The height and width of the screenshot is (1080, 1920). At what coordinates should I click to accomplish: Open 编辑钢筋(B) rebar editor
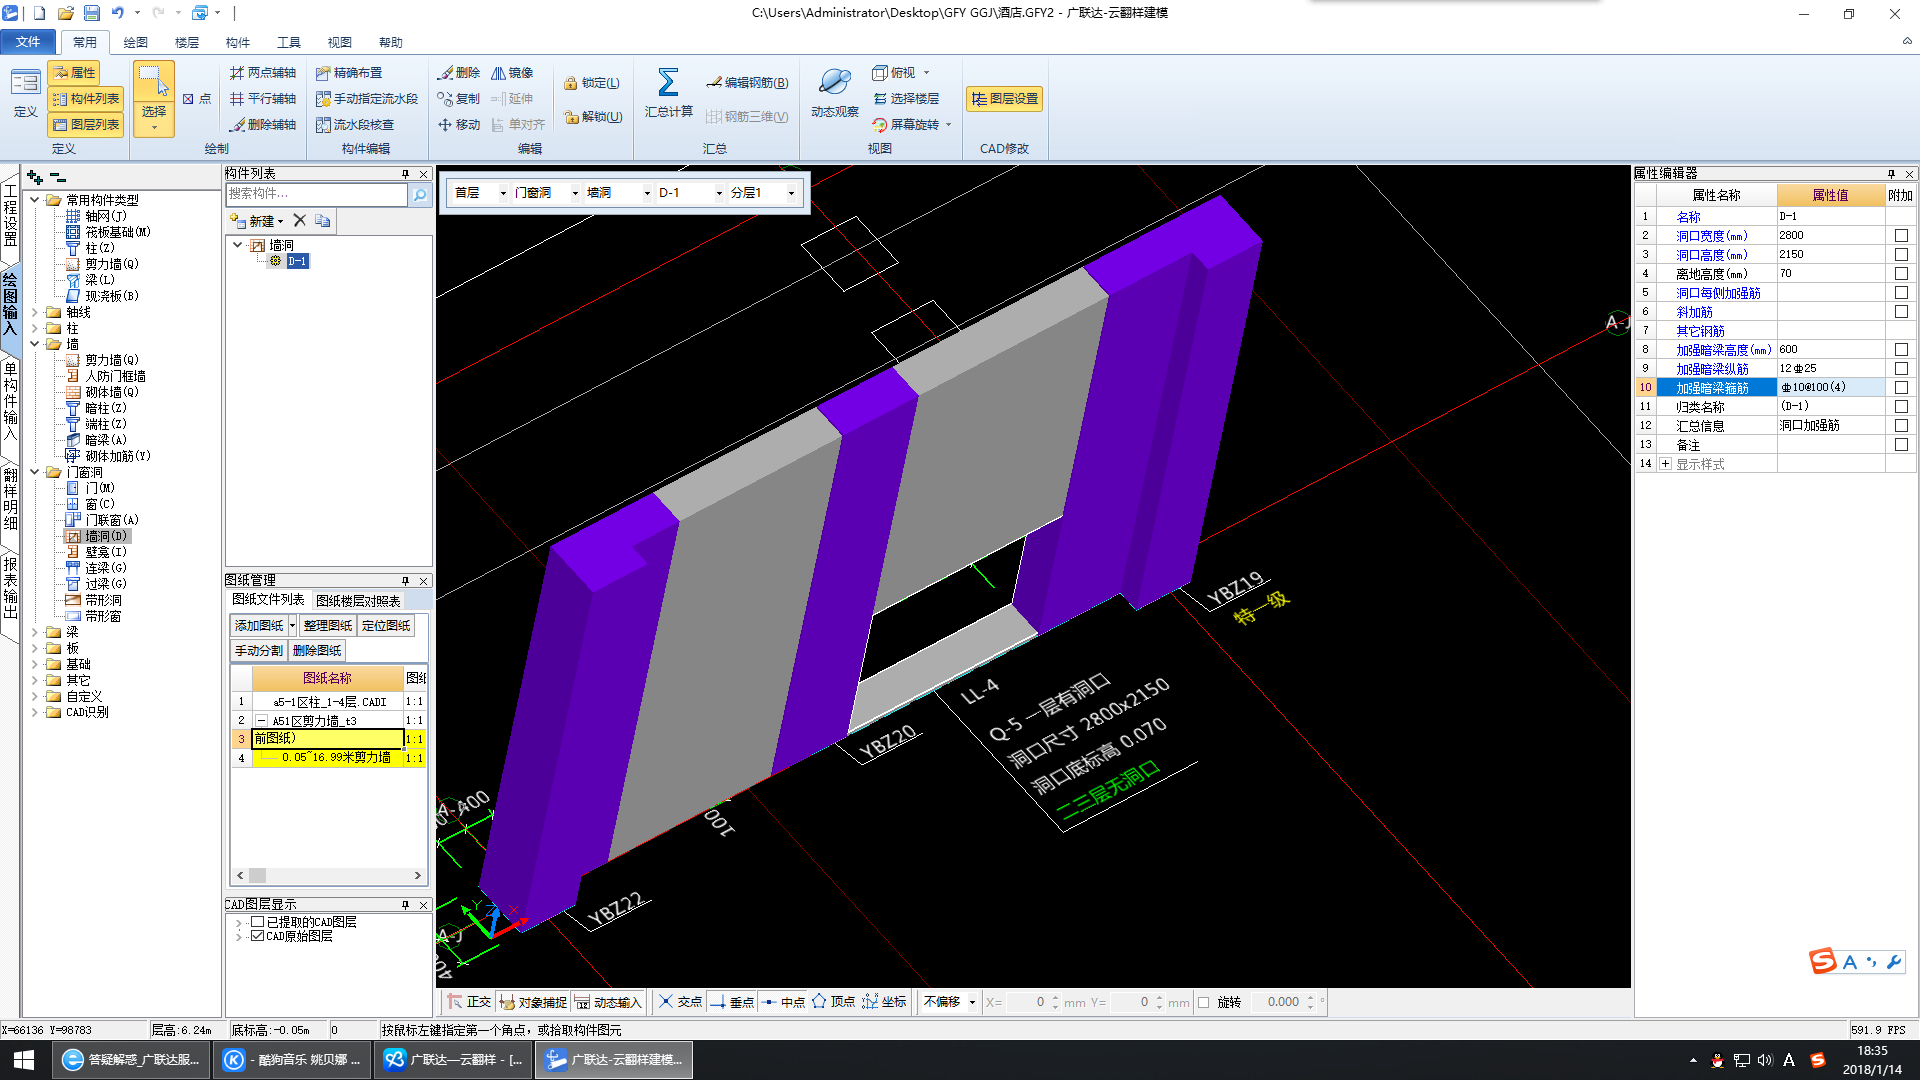[x=747, y=83]
